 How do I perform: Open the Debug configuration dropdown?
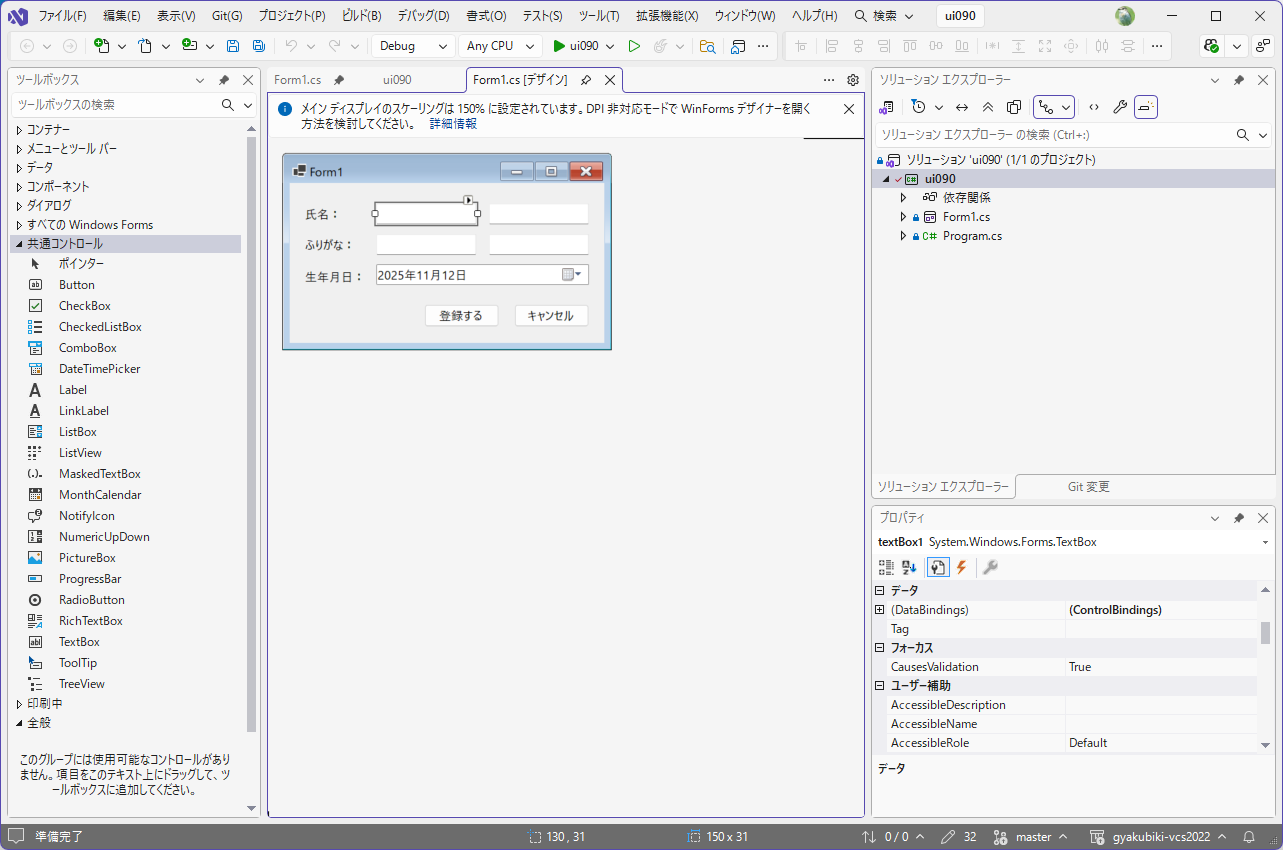point(413,46)
